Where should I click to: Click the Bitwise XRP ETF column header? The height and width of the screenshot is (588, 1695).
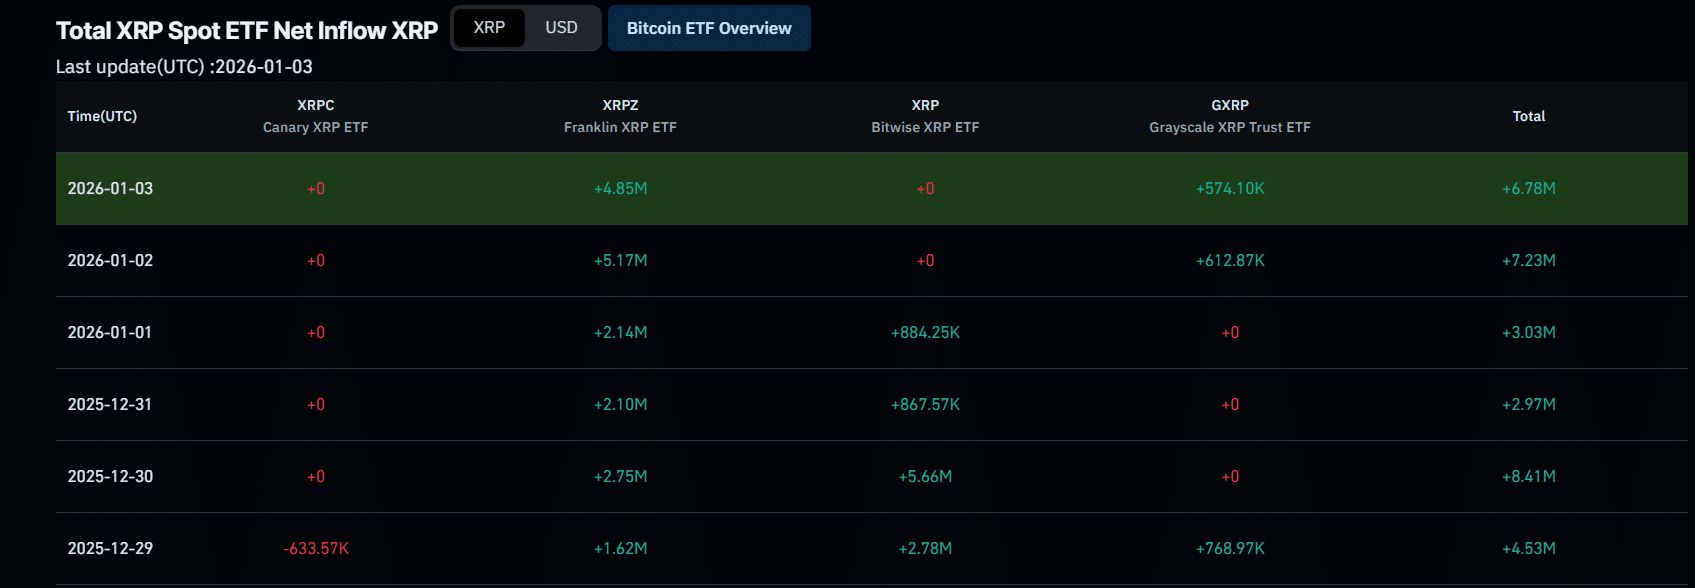[x=925, y=116]
